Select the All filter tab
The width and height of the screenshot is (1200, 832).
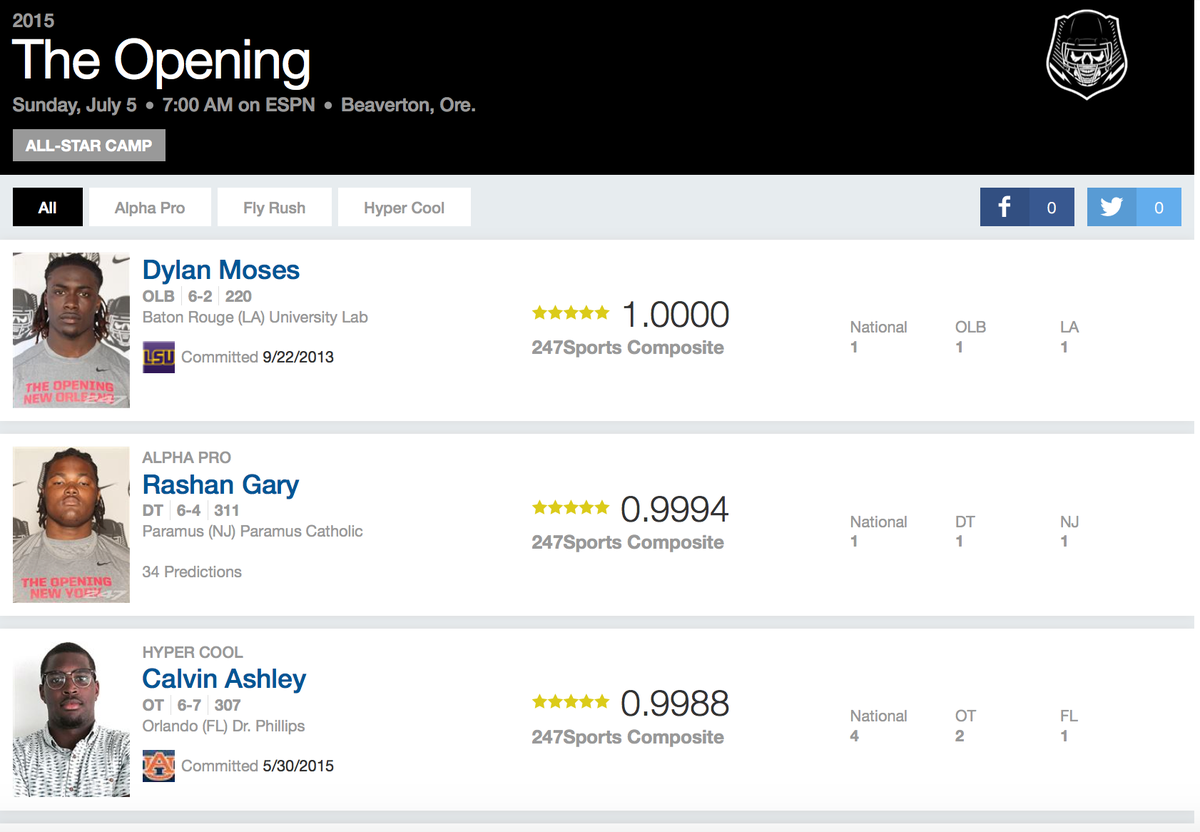[47, 207]
